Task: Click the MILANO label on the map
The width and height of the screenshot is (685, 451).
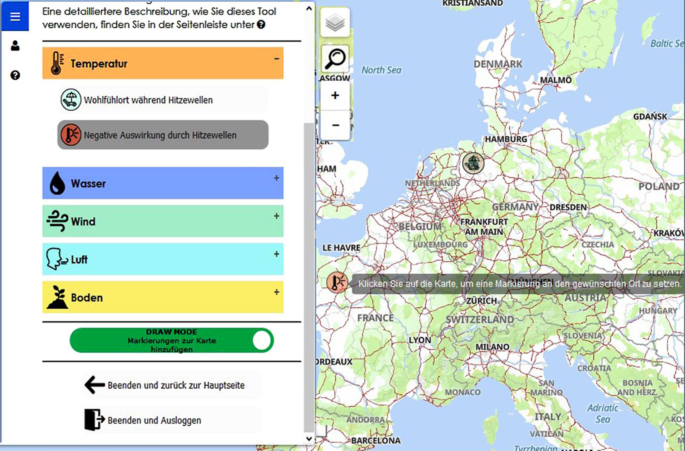Action: click(492, 347)
